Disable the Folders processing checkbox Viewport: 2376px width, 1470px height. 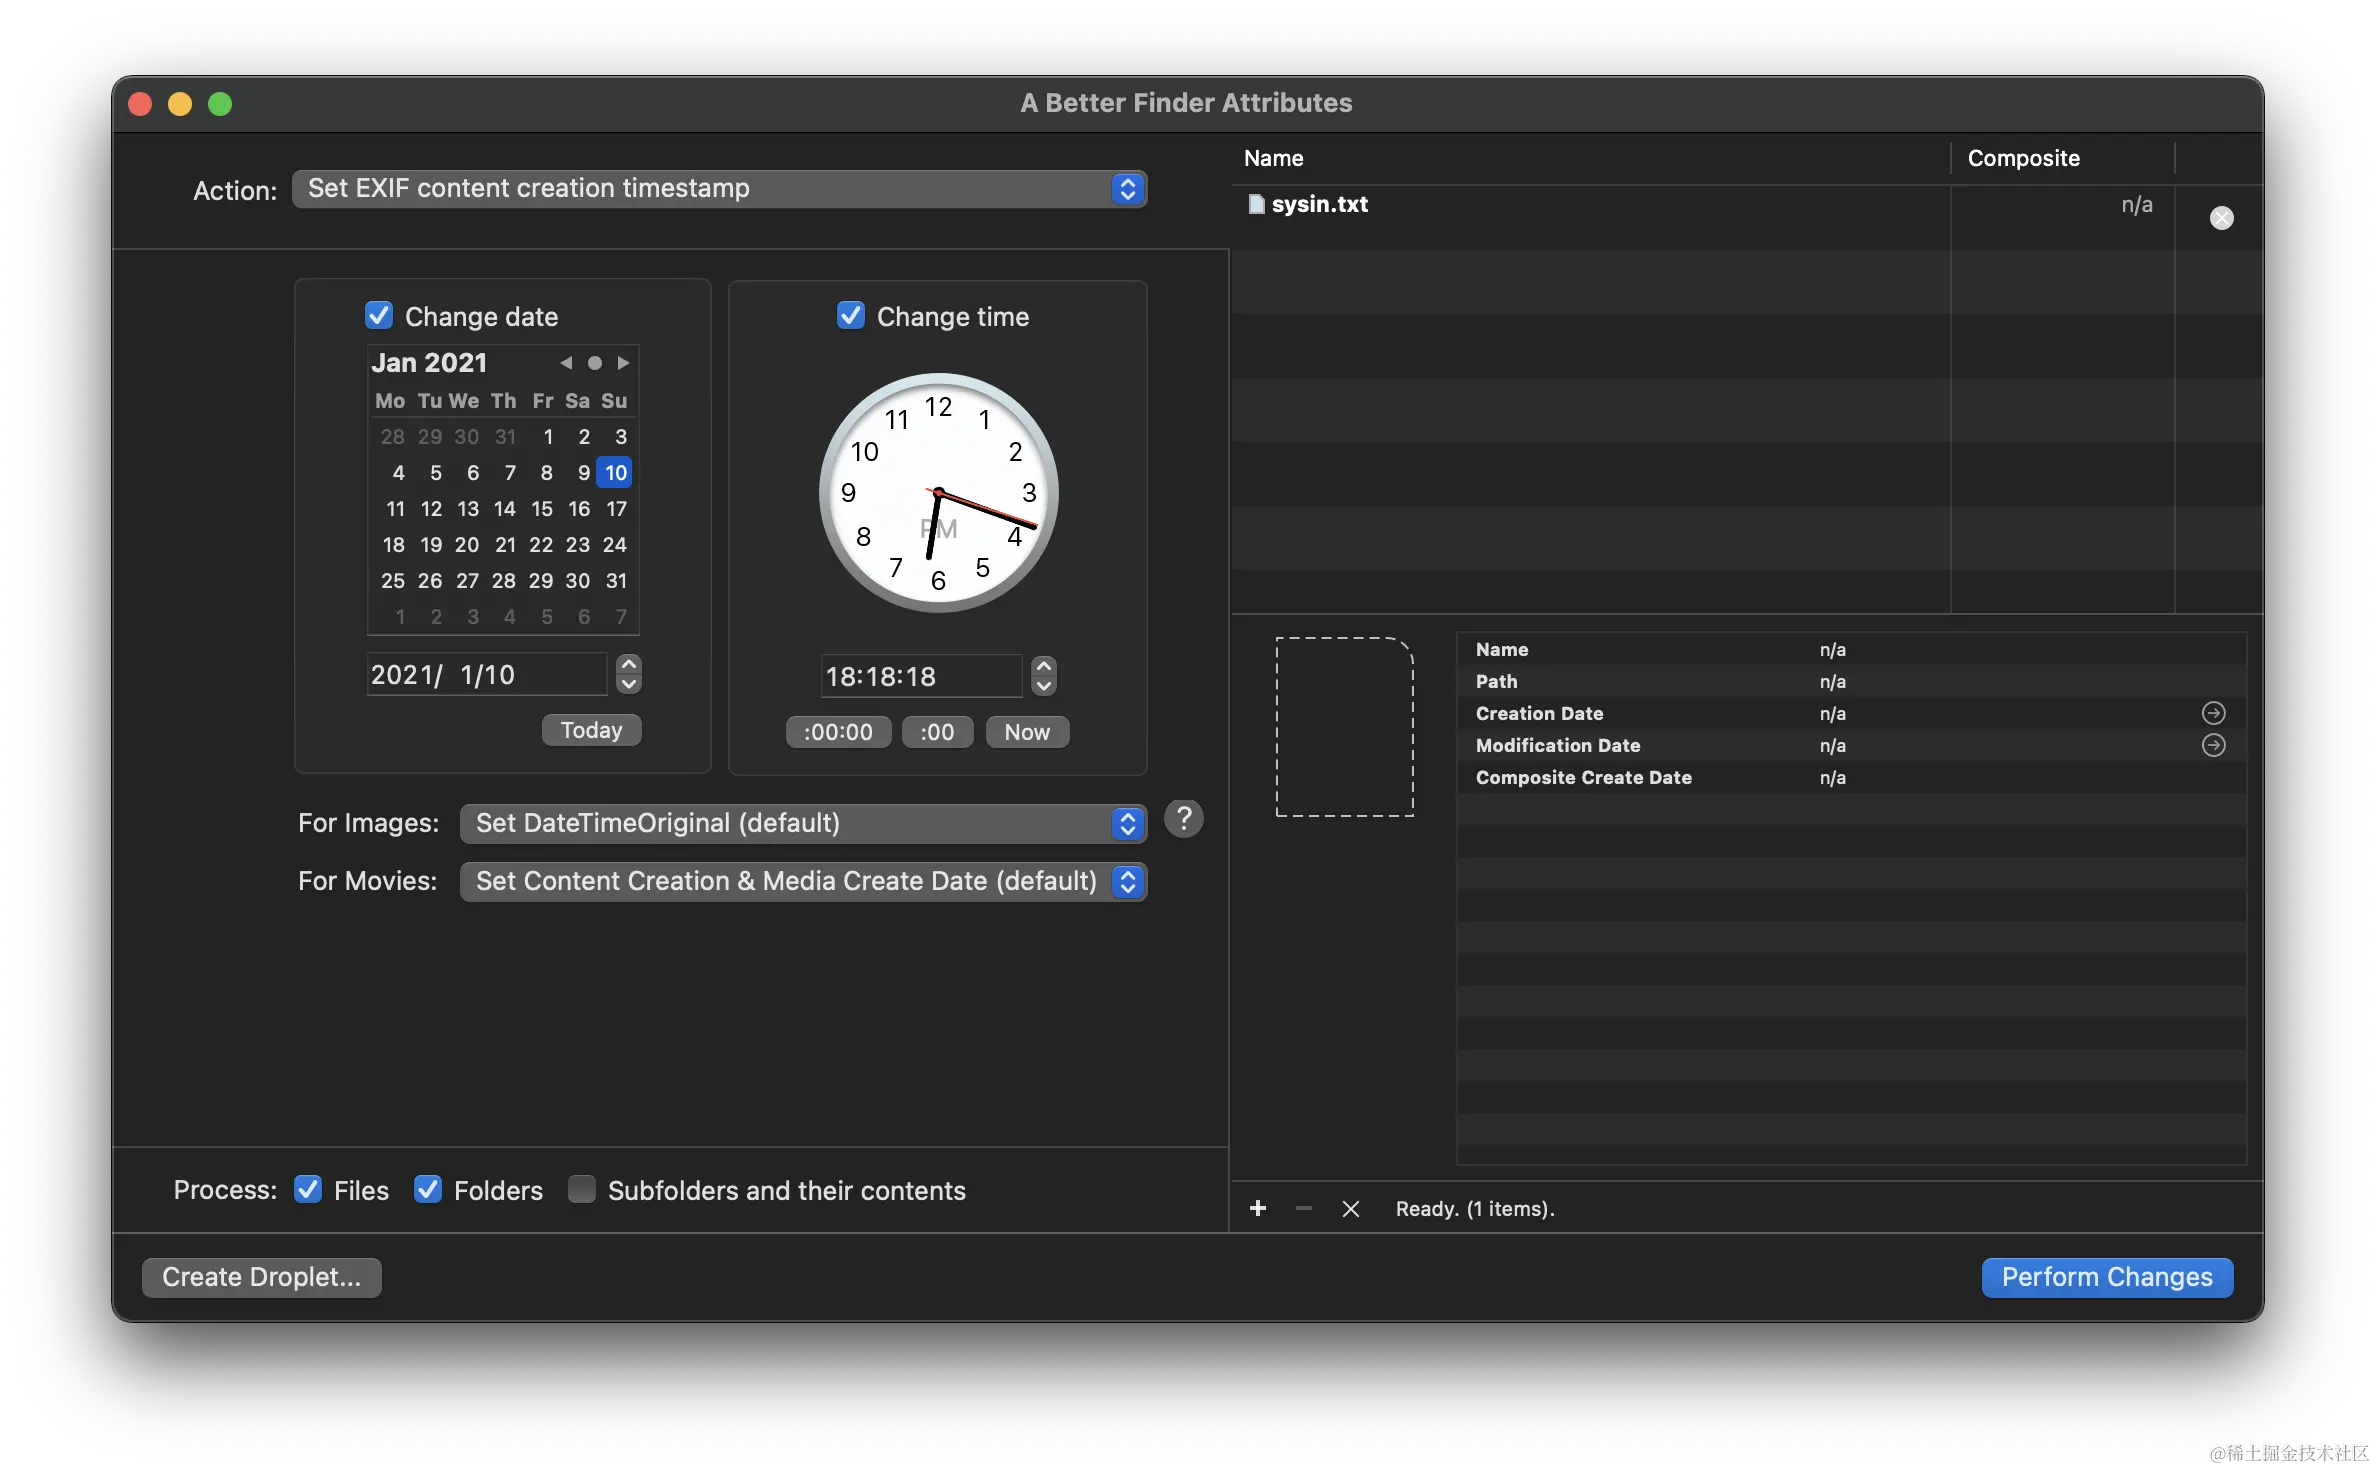(428, 1189)
